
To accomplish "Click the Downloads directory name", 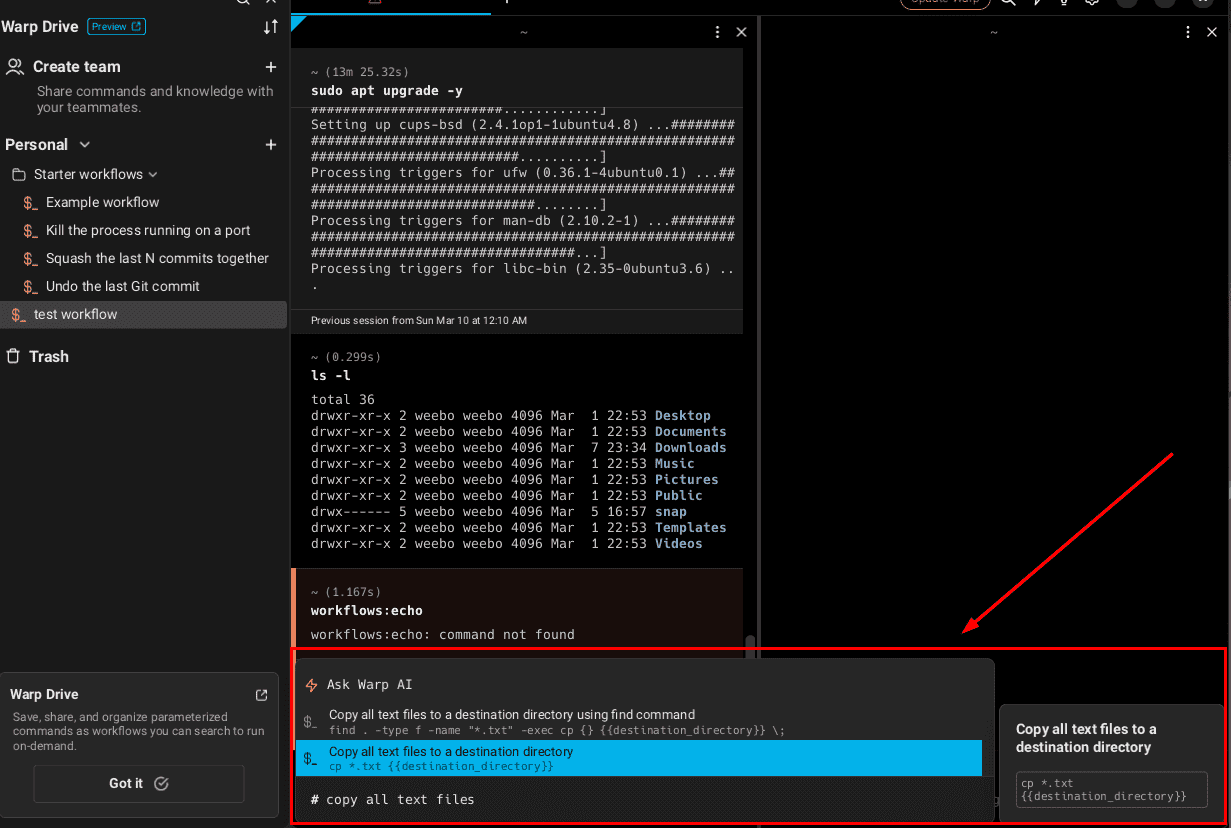I will [691, 448].
